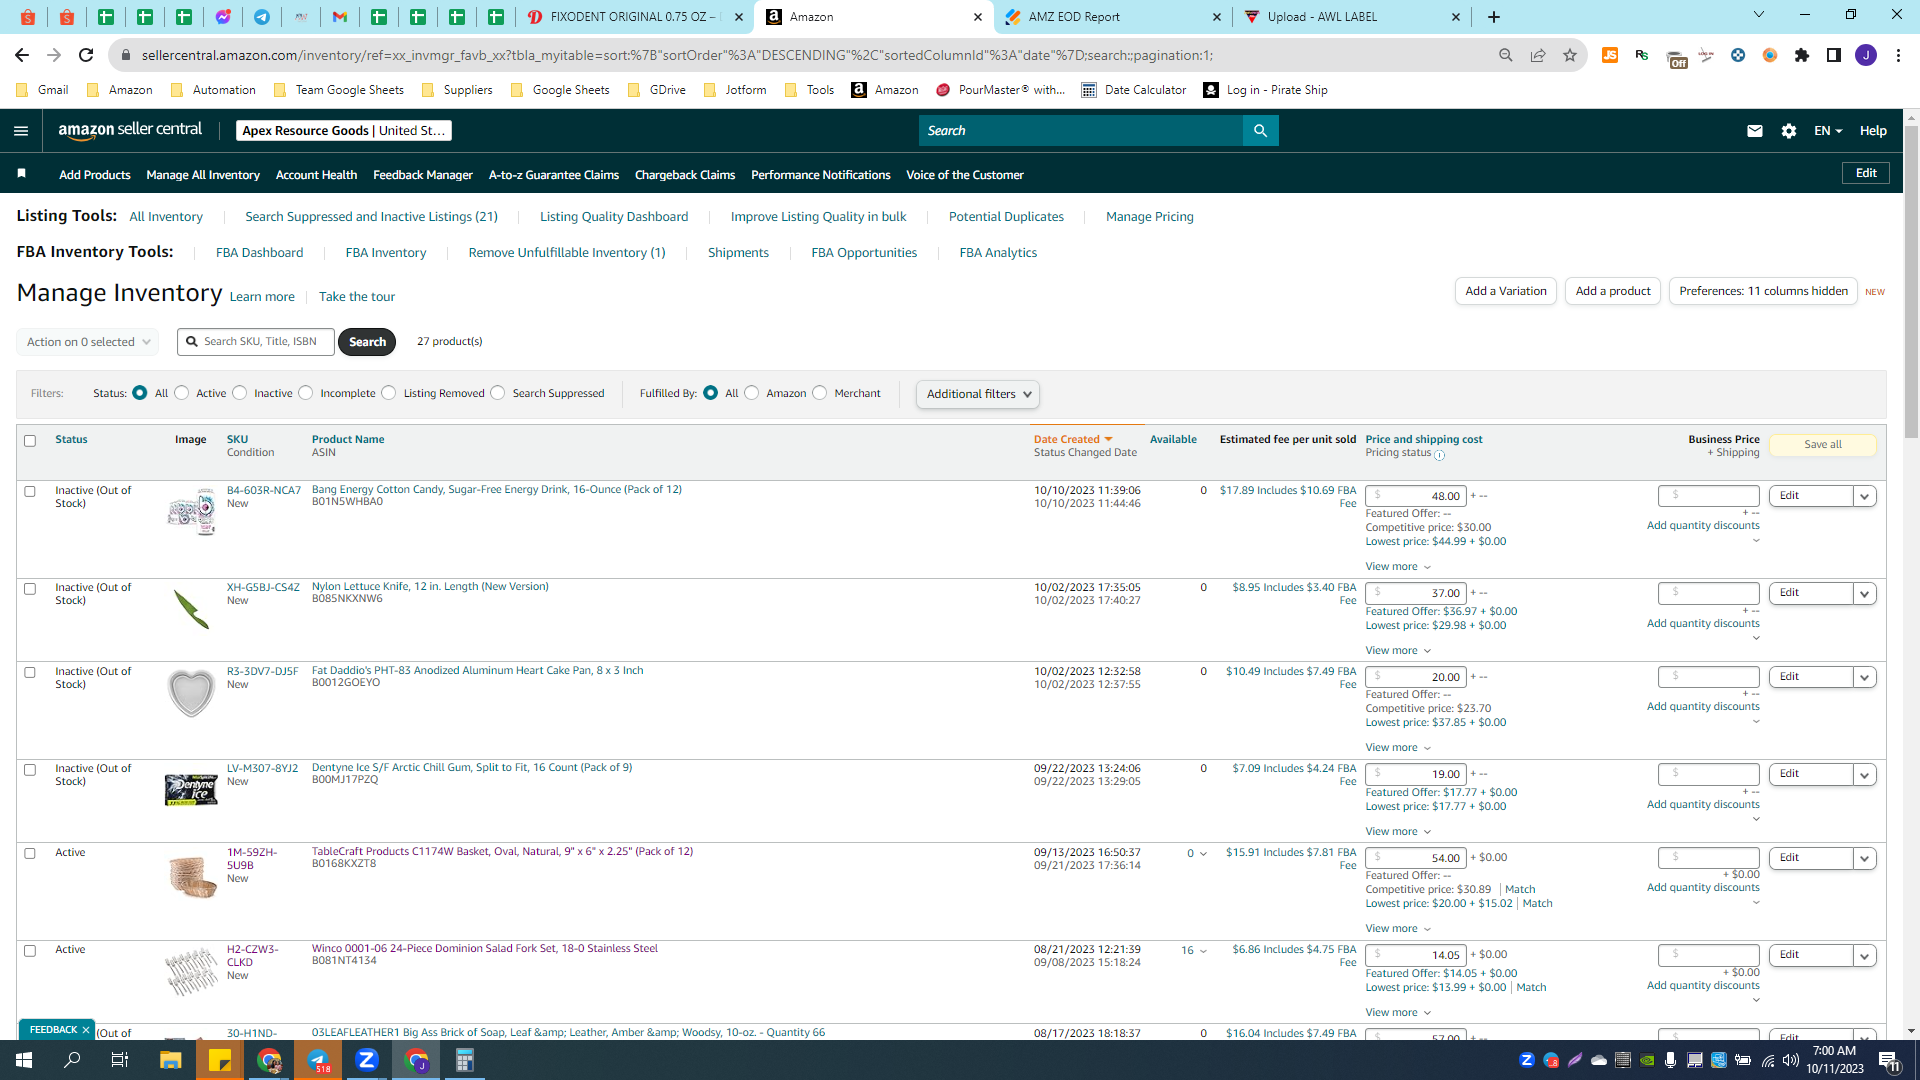
Task: Open the Seller Central hamburger menu
Action: pos(21,131)
